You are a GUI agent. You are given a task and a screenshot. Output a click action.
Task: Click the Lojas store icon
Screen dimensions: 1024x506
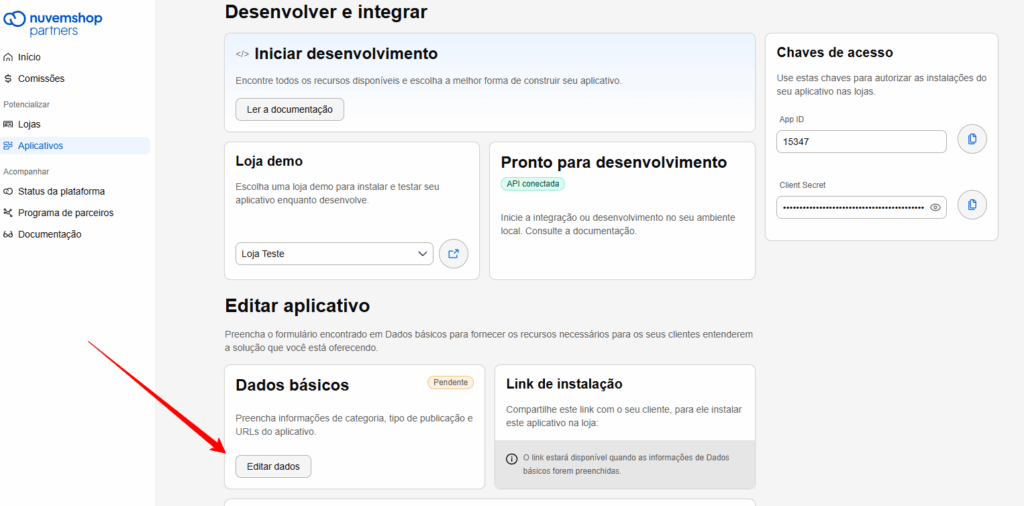coord(9,124)
